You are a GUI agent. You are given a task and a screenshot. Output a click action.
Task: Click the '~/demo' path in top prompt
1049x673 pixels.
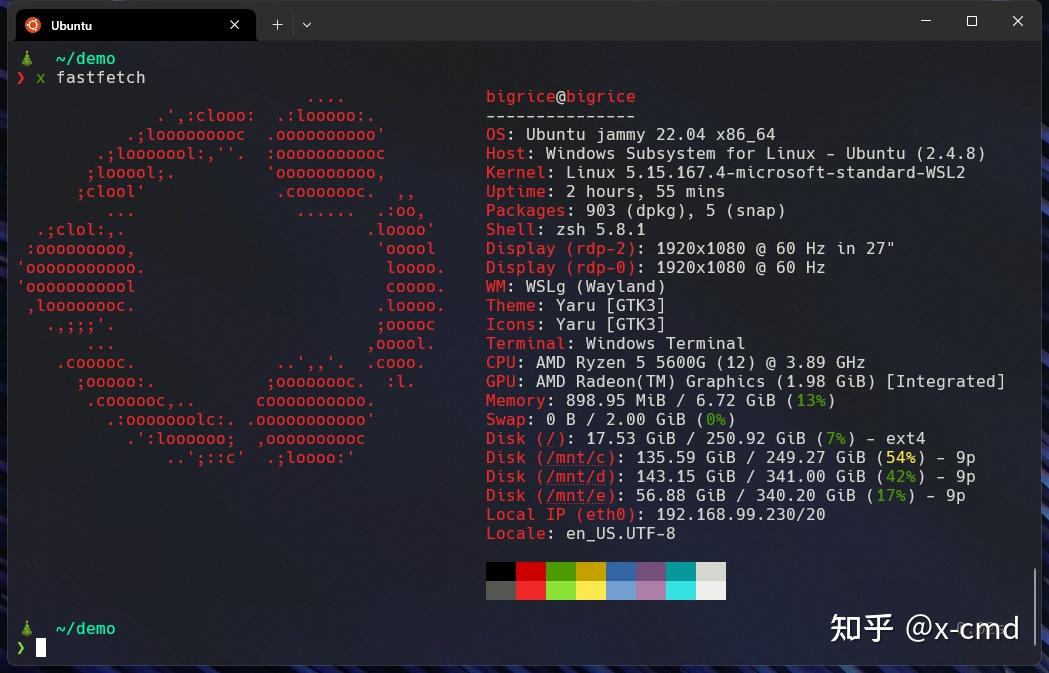tap(86, 59)
